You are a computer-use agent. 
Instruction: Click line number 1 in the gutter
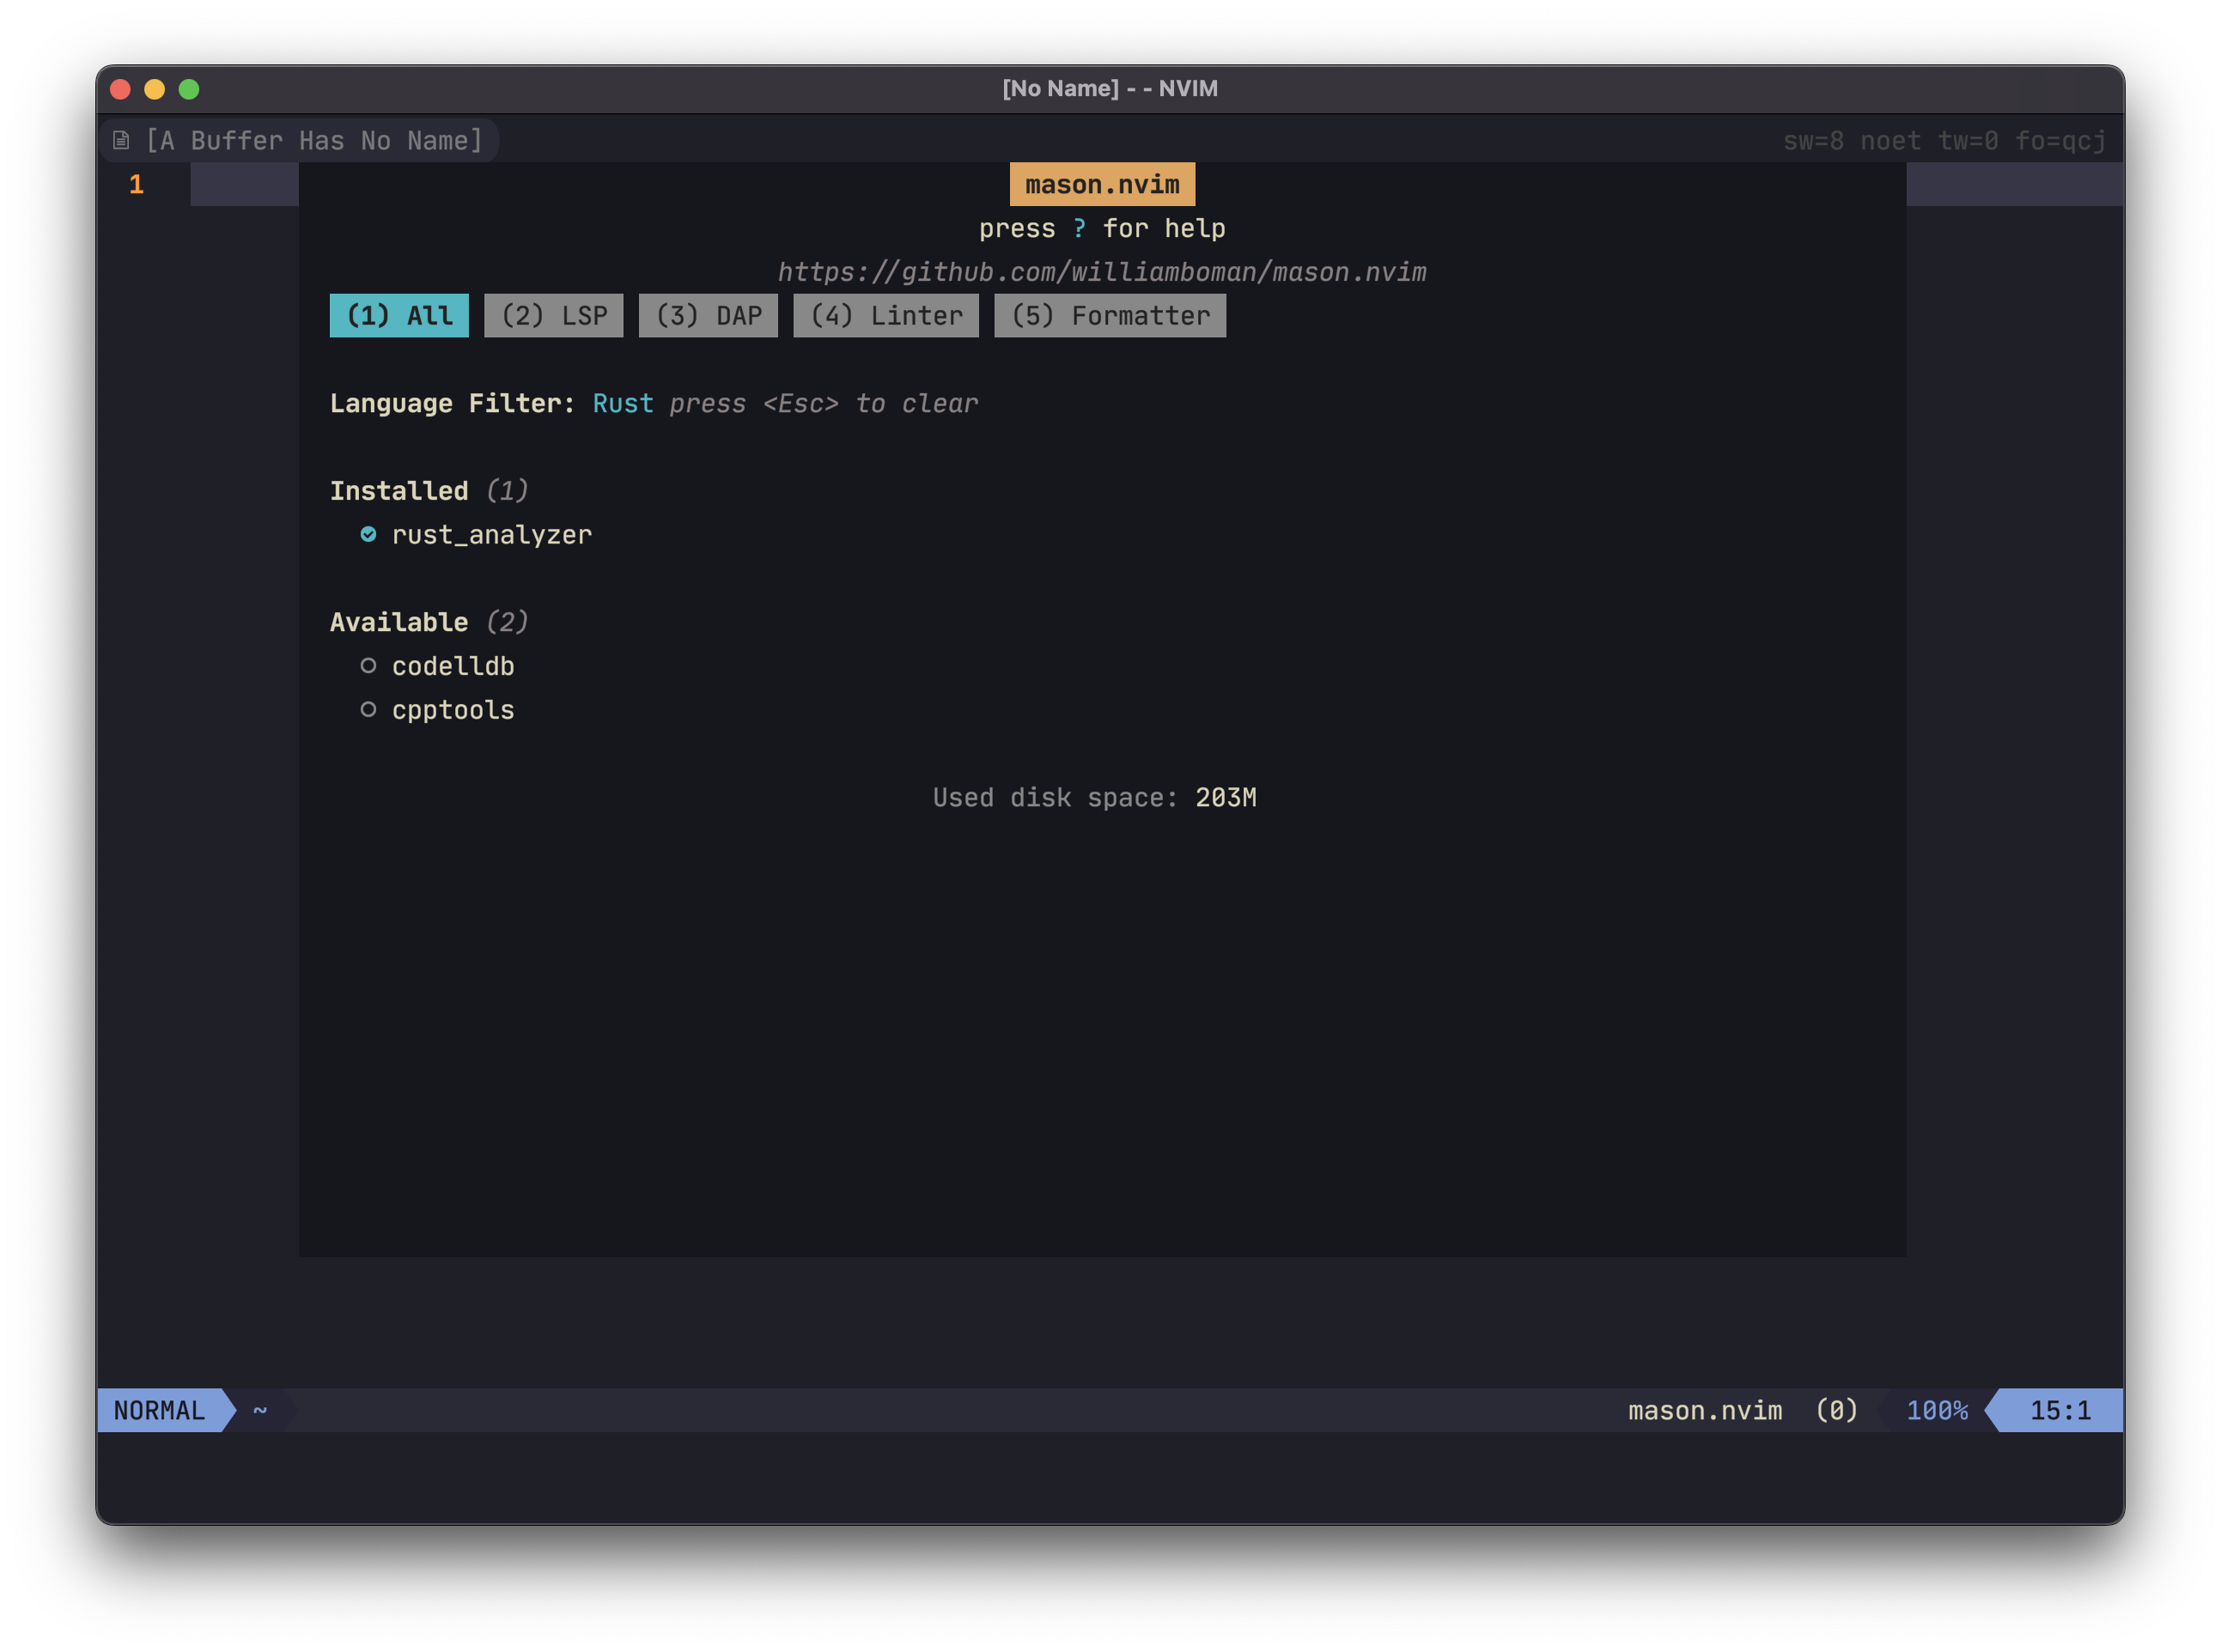click(x=137, y=184)
